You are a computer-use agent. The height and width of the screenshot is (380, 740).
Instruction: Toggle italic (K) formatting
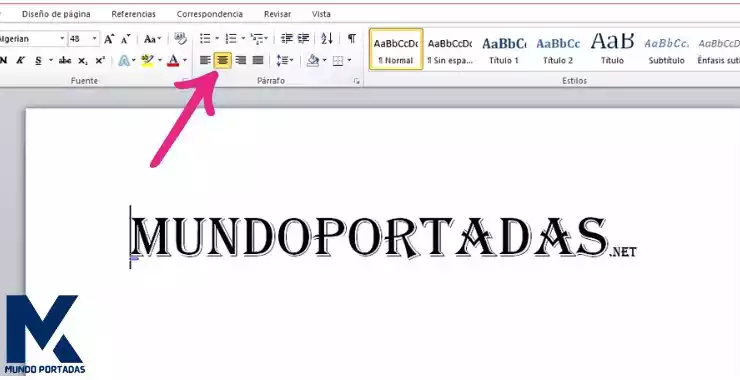[x=21, y=60]
